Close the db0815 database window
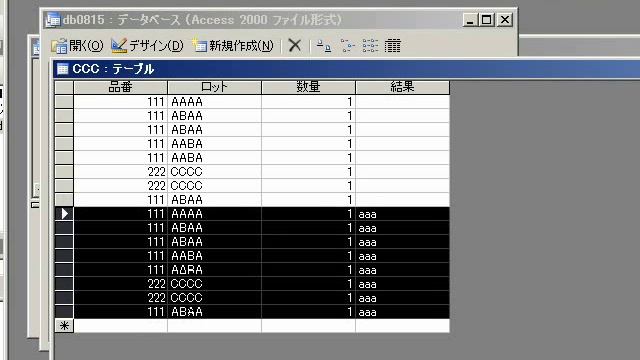Image resolution: width=640 pixels, height=360 pixels. (505, 20)
